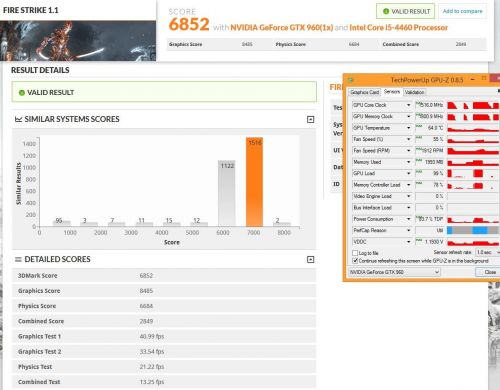
Task: Click the chart icon beside Similar Systems Scores
Action: [18, 119]
